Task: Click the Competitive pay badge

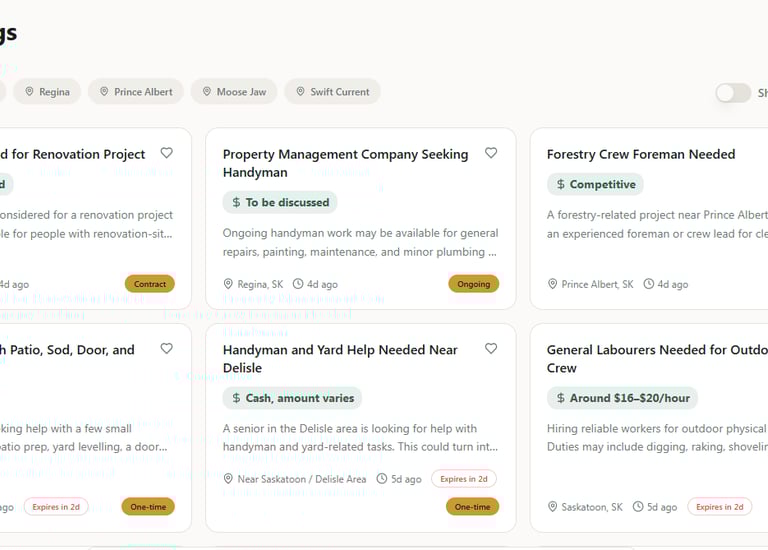Action: pyautogui.click(x=595, y=184)
